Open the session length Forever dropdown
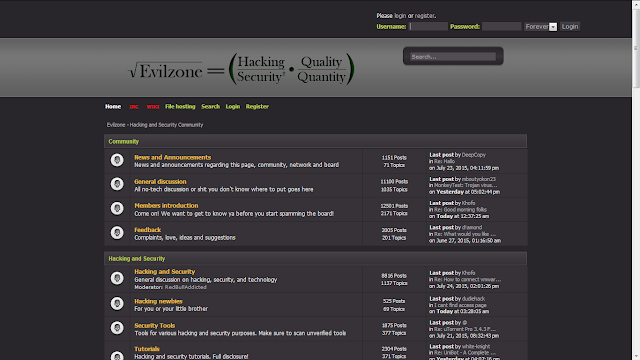This screenshot has width=640, height=360. click(540, 27)
